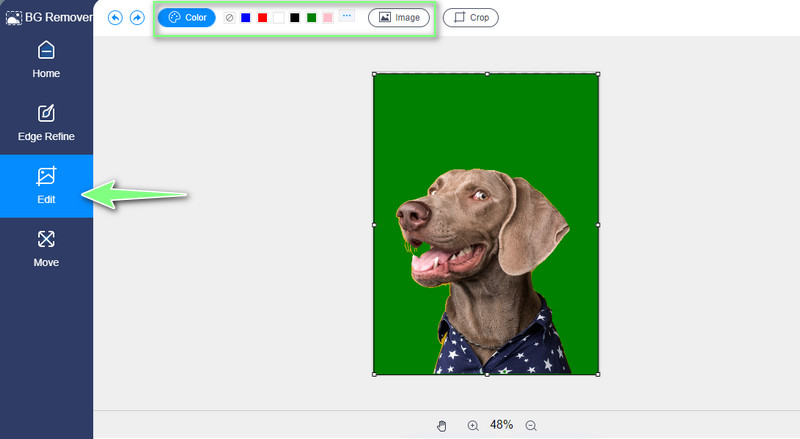This screenshot has height=439, width=800.
Task: Set background to black swatch
Action: click(295, 18)
